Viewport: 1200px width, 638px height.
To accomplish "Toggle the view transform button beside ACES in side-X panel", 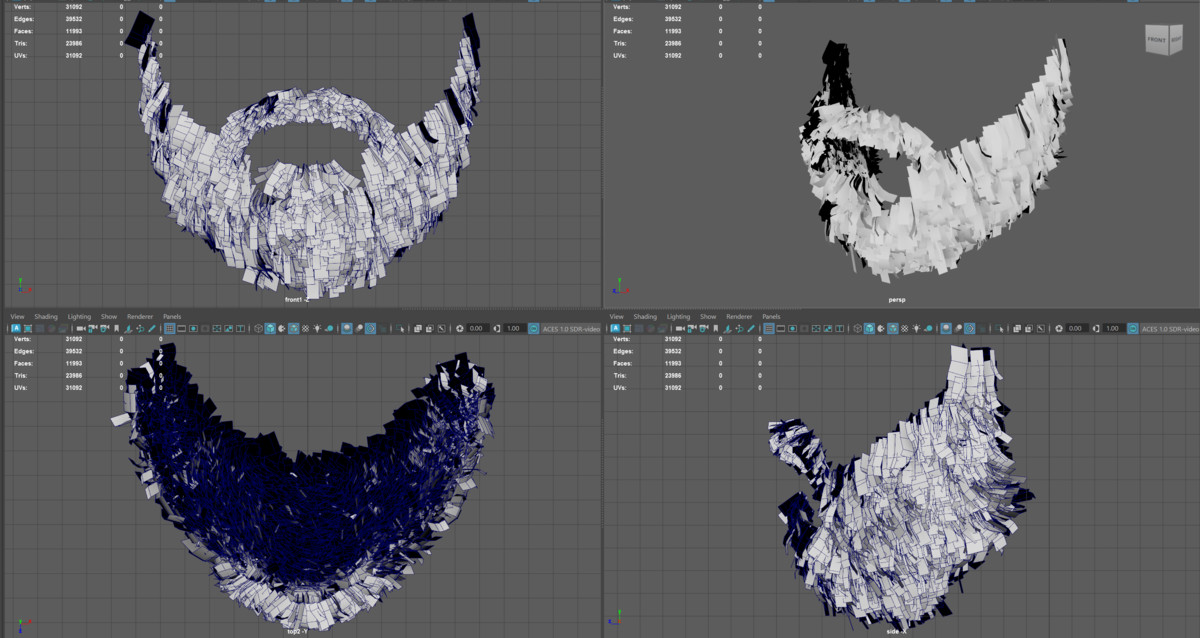I will [x=1133, y=328].
